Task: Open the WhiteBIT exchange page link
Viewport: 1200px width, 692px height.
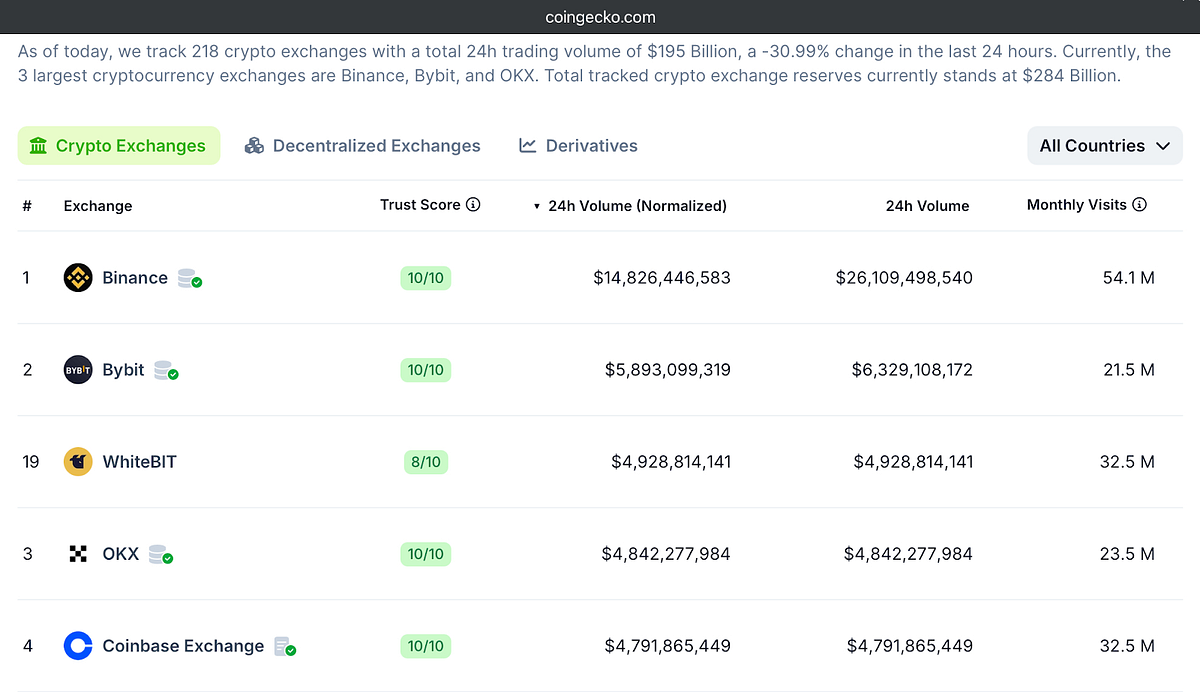Action: click(x=140, y=461)
